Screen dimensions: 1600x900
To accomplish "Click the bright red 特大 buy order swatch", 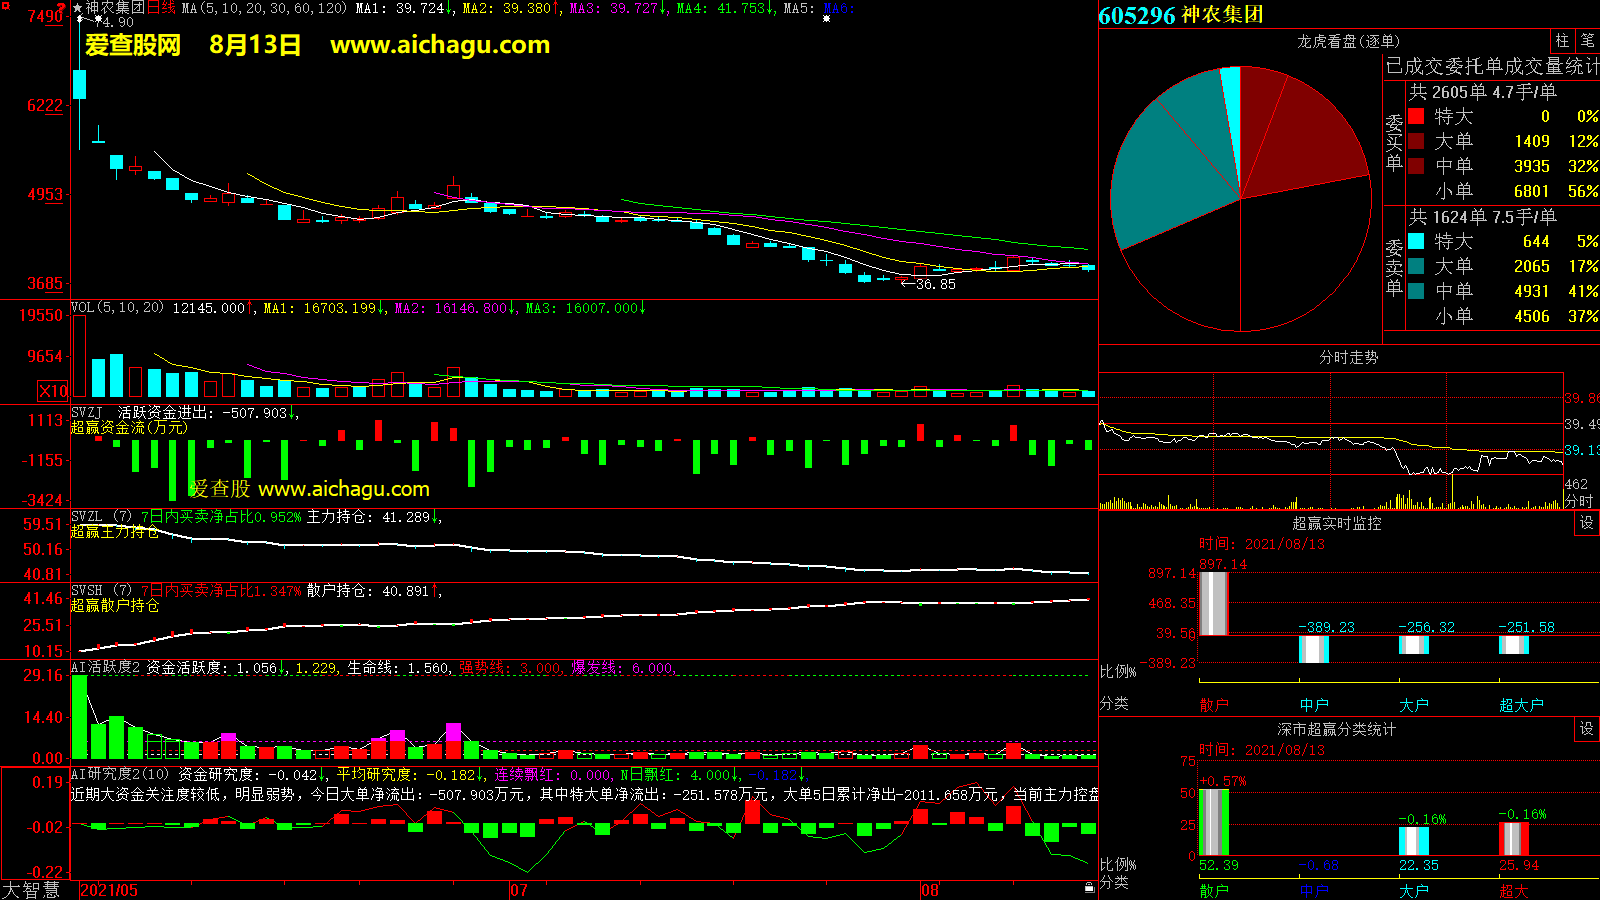I will (1416, 116).
